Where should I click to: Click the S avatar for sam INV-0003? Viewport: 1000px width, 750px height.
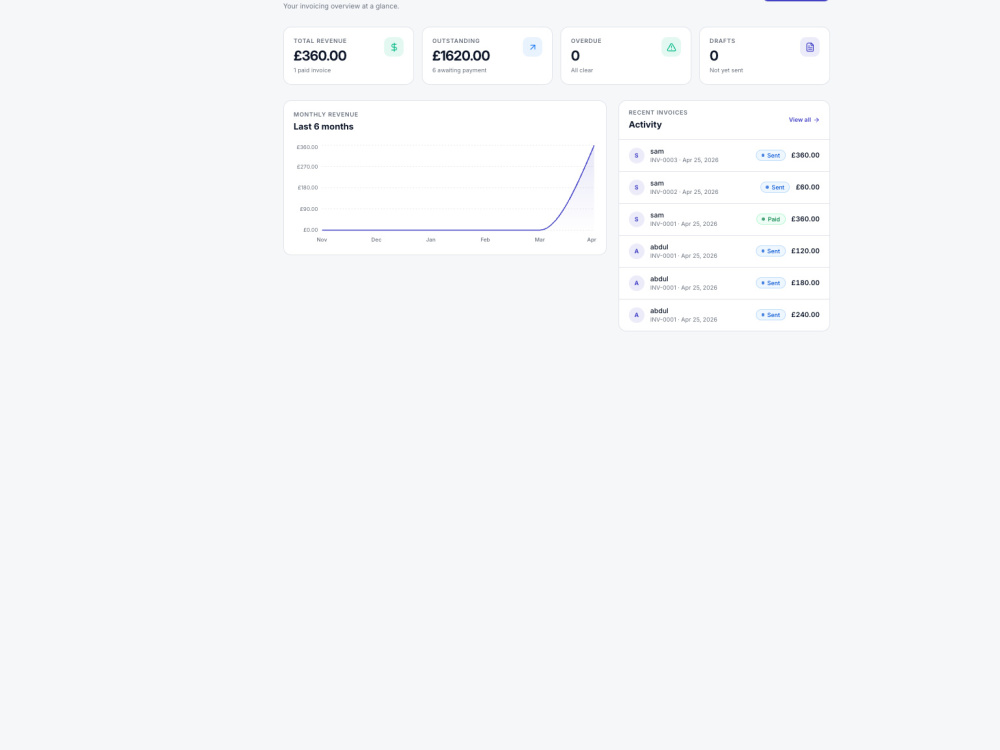click(x=636, y=156)
